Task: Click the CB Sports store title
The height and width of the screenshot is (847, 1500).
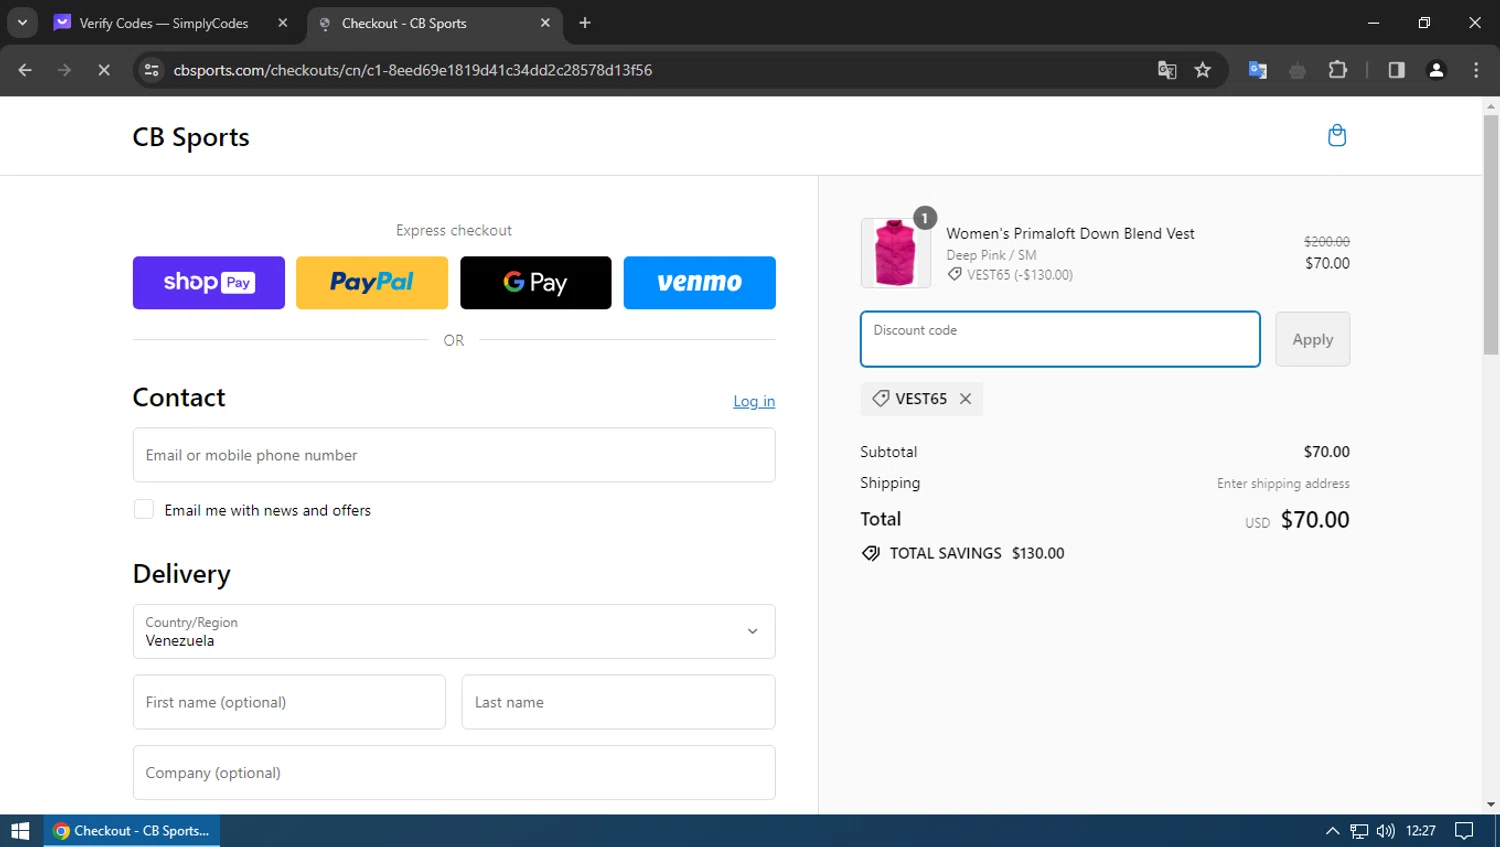Action: 191,137
